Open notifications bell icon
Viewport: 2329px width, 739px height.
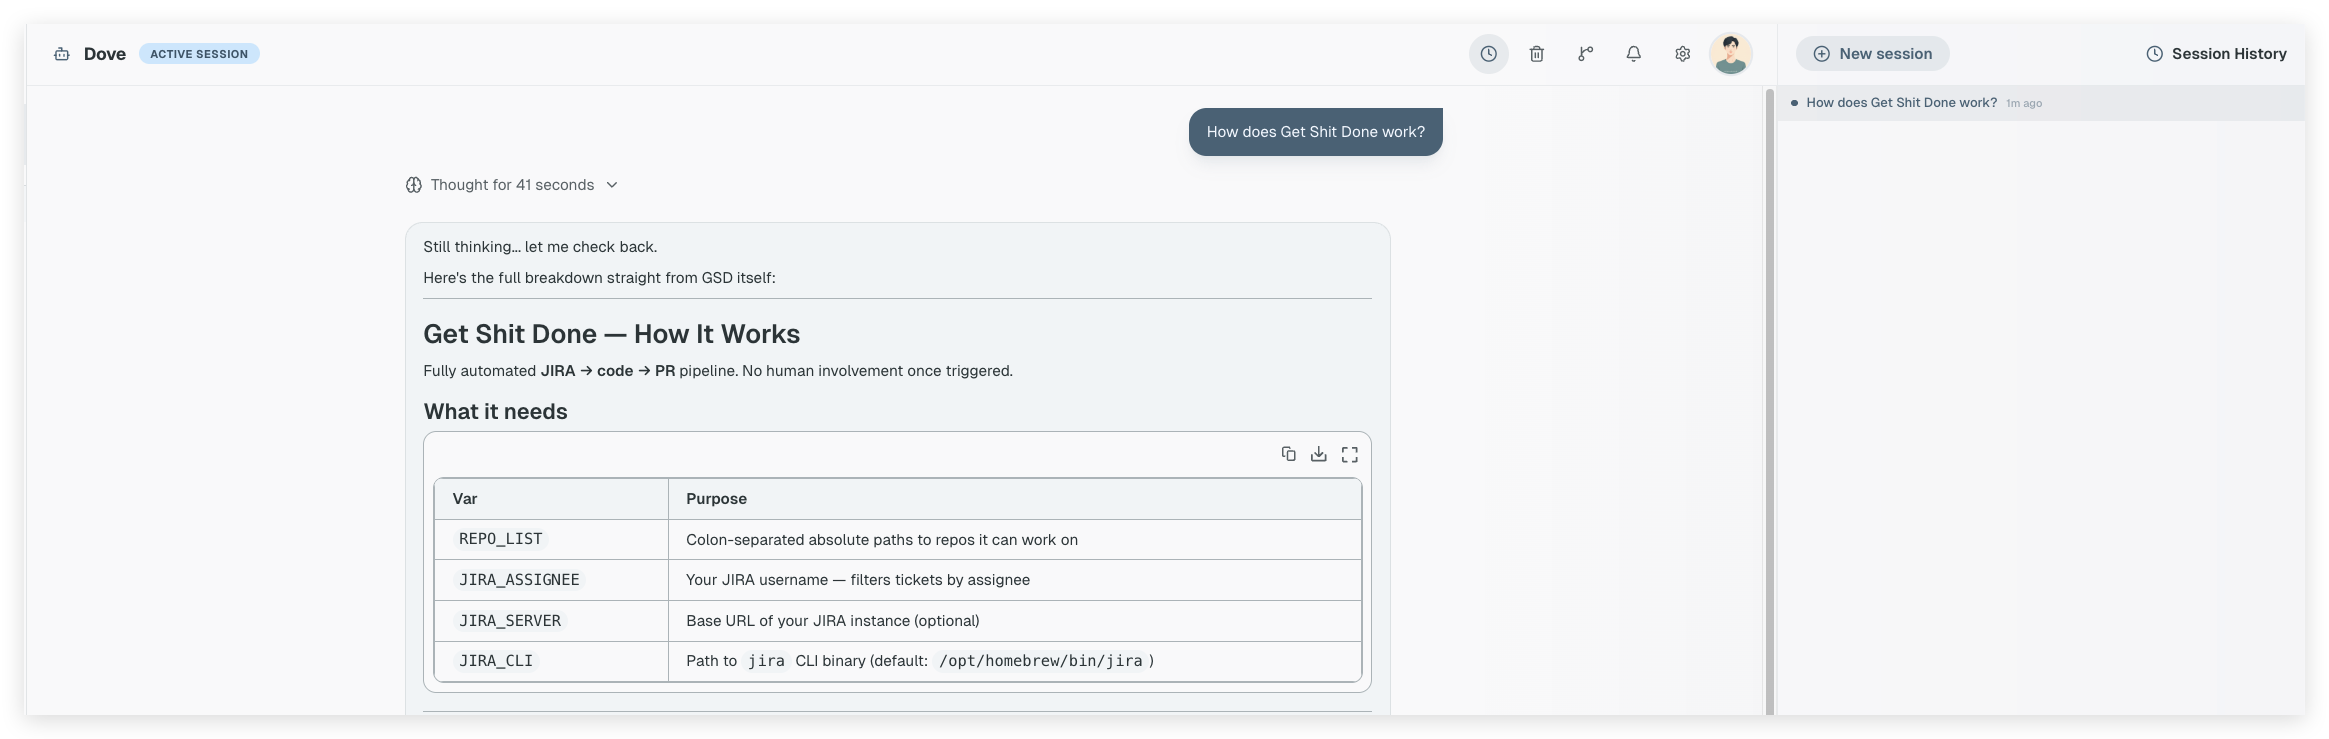[1633, 54]
